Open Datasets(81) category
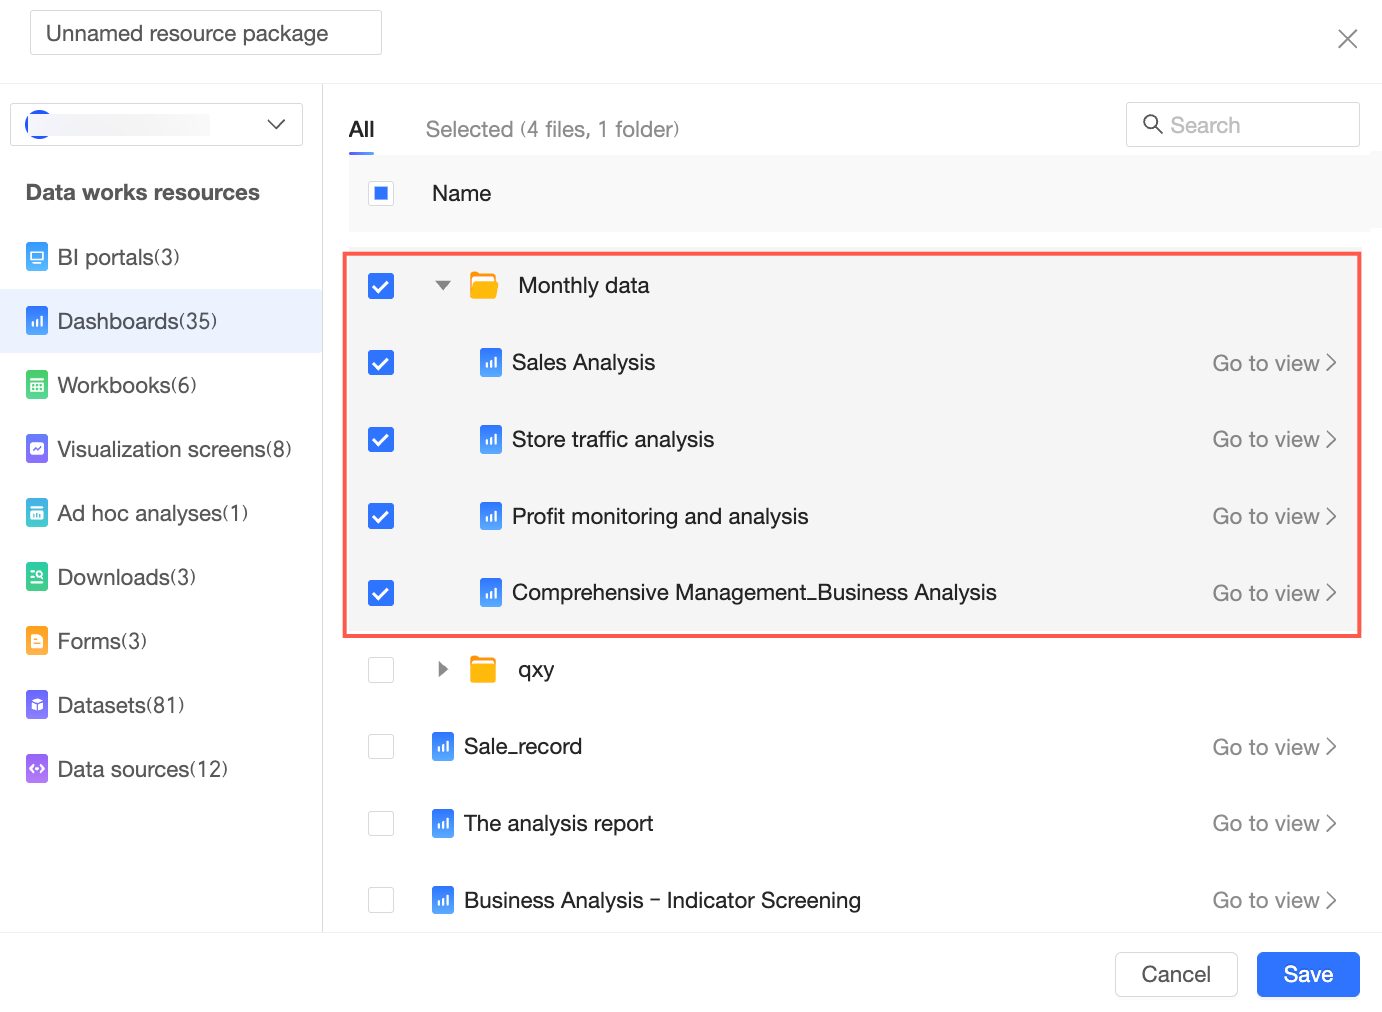This screenshot has height=1012, width=1382. point(161,705)
